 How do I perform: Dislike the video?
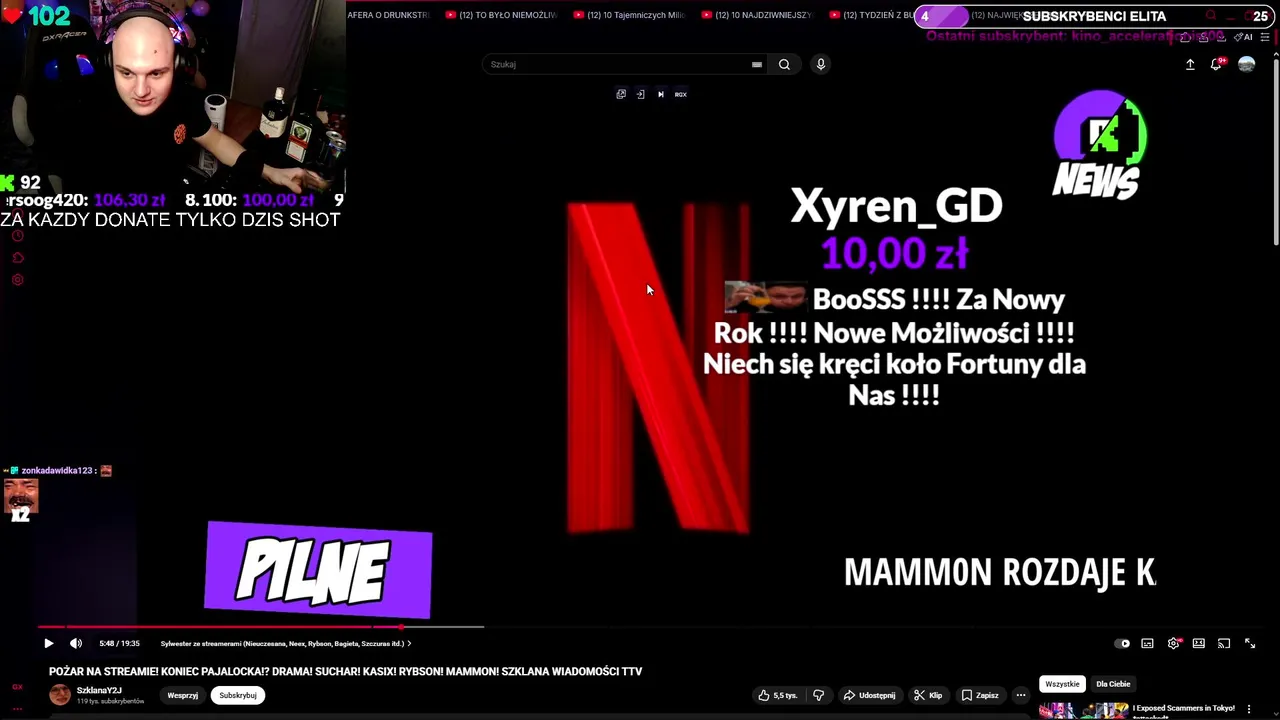point(818,695)
